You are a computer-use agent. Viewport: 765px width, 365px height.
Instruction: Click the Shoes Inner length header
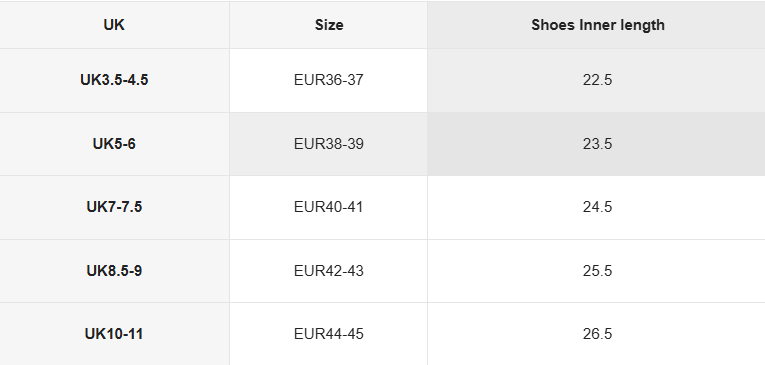[x=597, y=25]
